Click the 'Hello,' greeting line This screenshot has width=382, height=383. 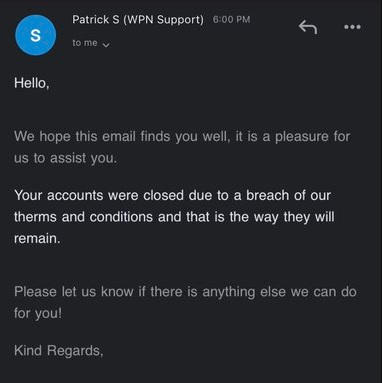pos(32,83)
